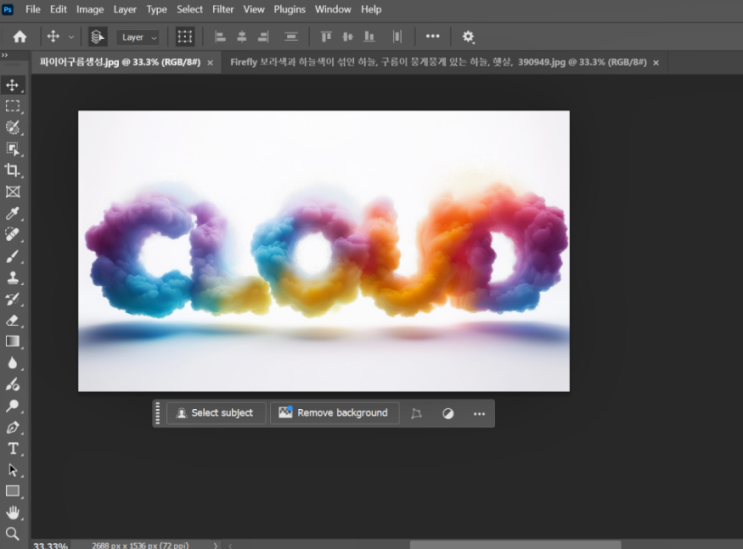Screen dimensions: 743x549
Task: Select the Horizontal Type tool
Action: coord(13,448)
